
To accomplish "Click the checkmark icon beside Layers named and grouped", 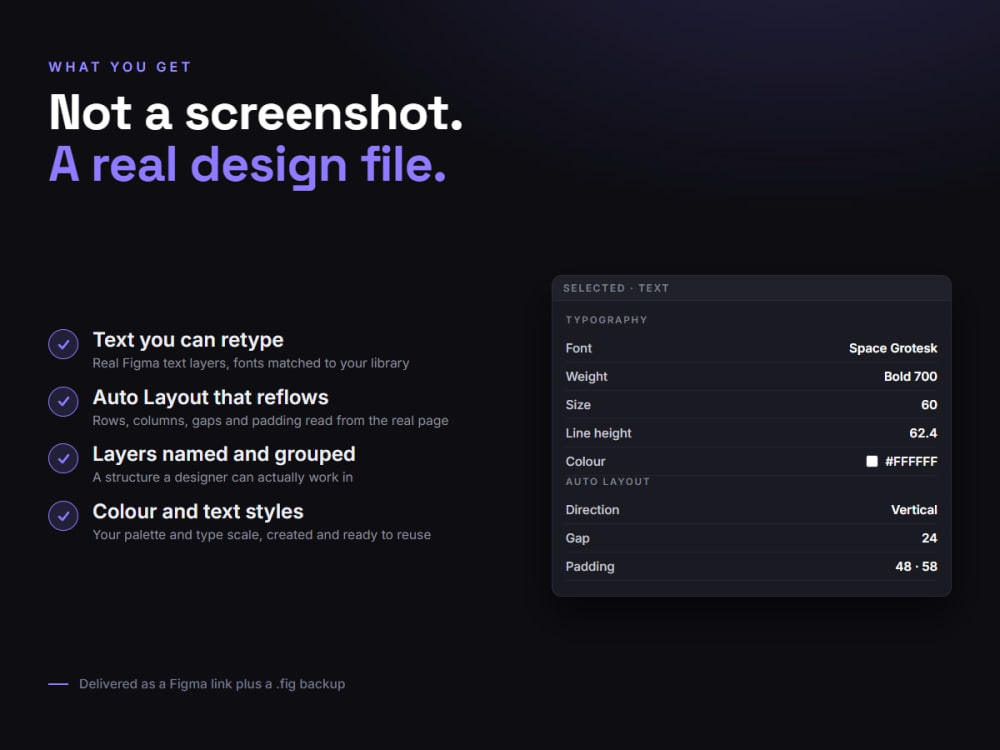I will tap(63, 459).
